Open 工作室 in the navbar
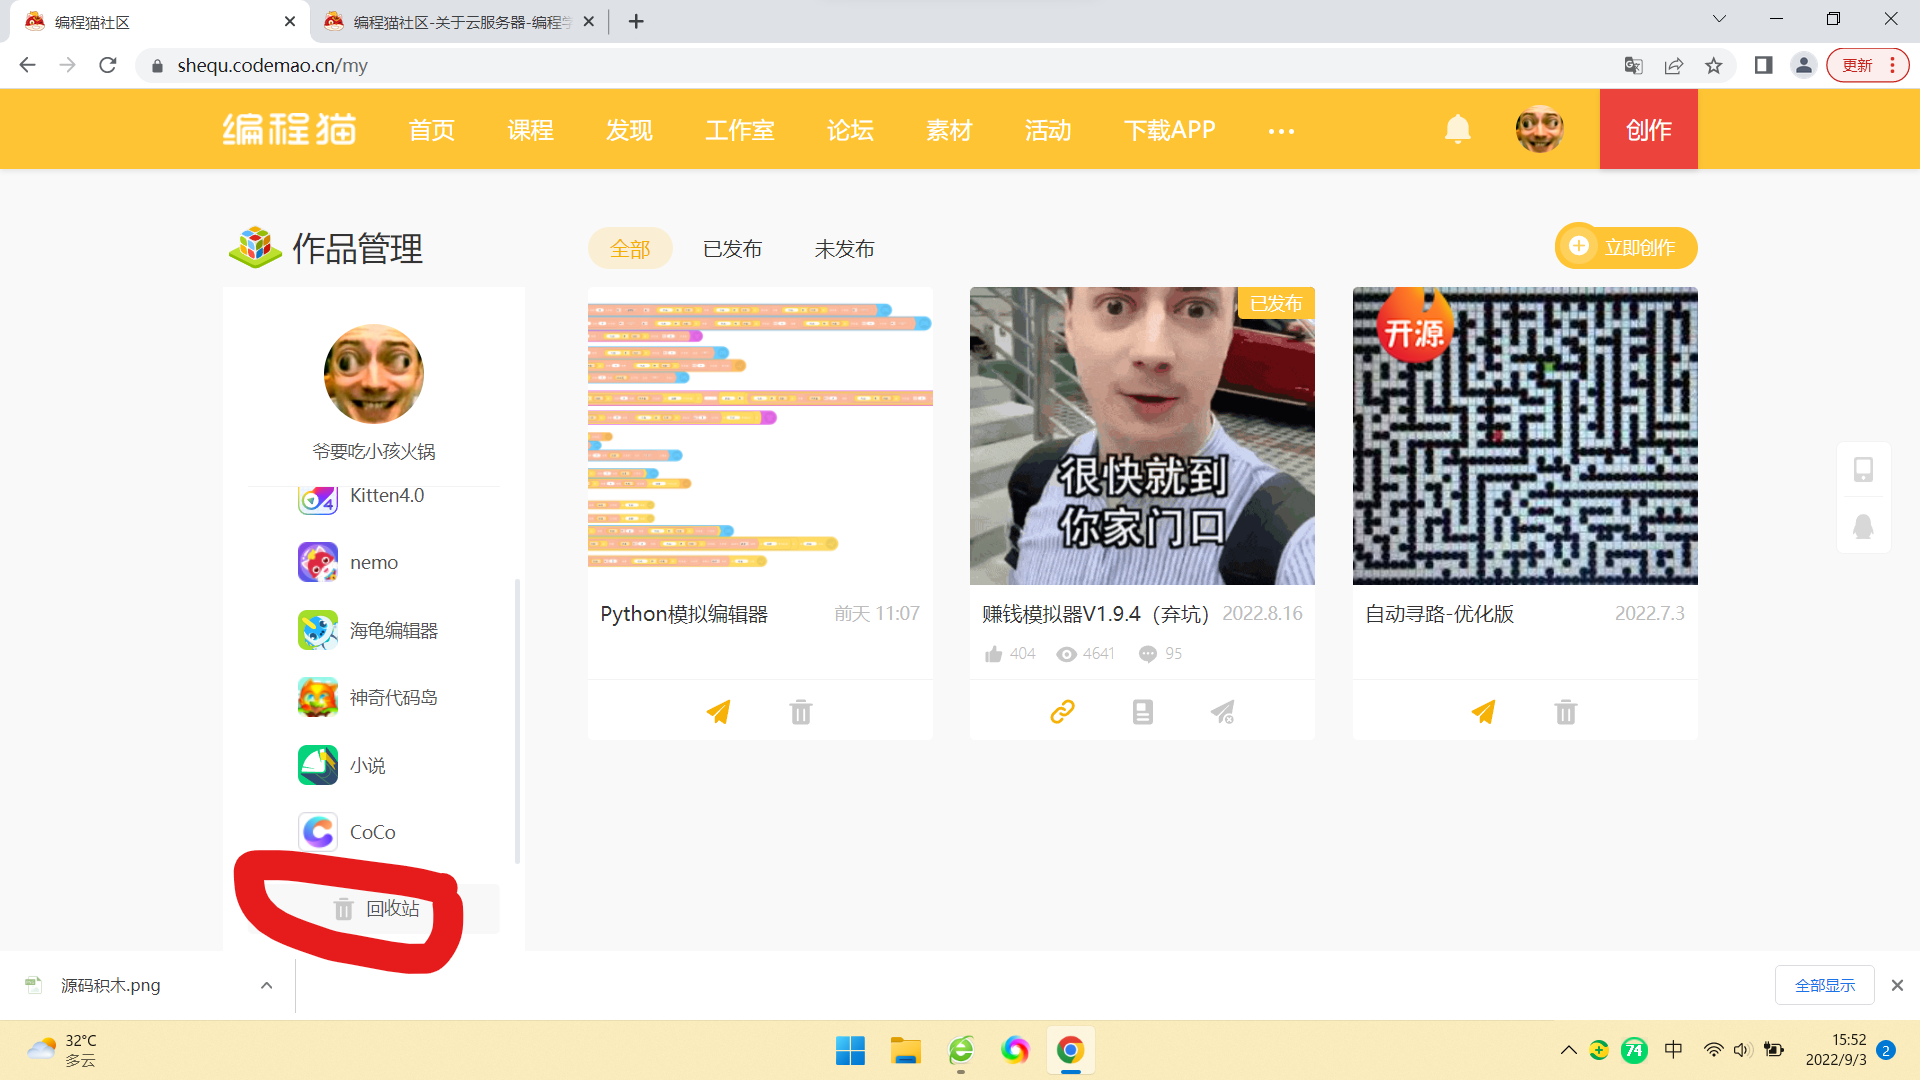 coord(740,130)
